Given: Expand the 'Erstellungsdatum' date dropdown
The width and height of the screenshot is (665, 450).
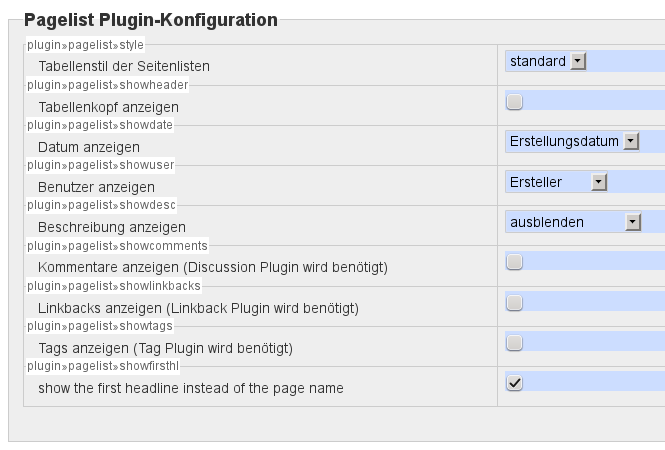Looking at the screenshot, I should (x=573, y=141).
